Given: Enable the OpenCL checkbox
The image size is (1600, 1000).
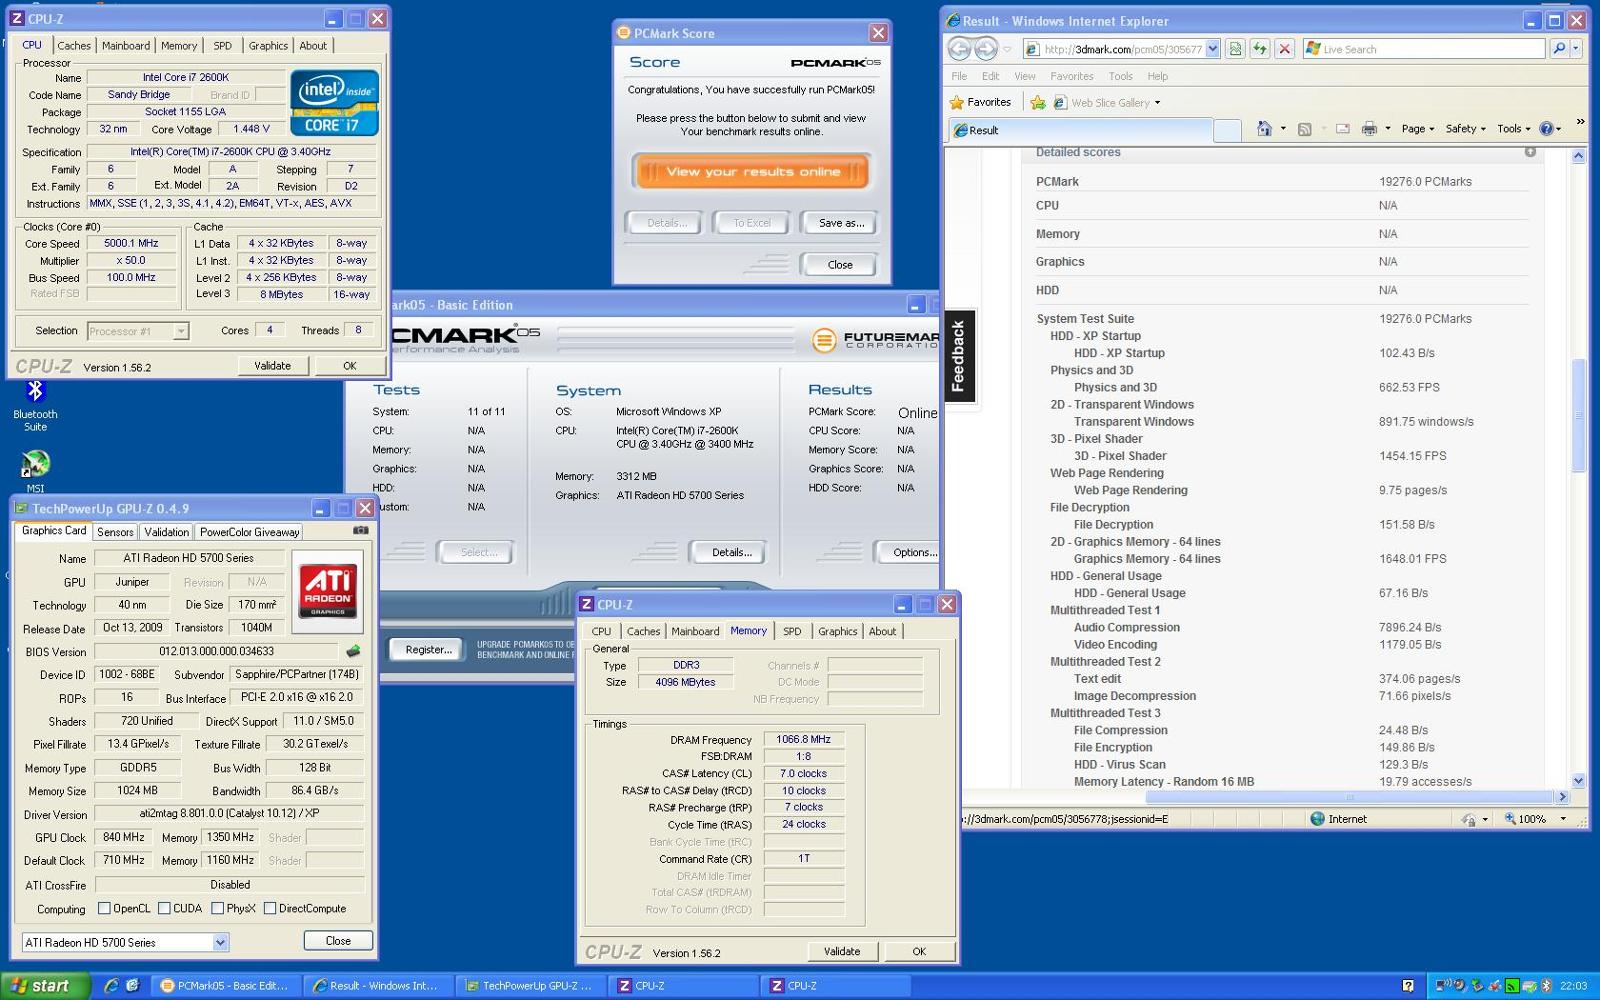Looking at the screenshot, I should pos(104,909).
